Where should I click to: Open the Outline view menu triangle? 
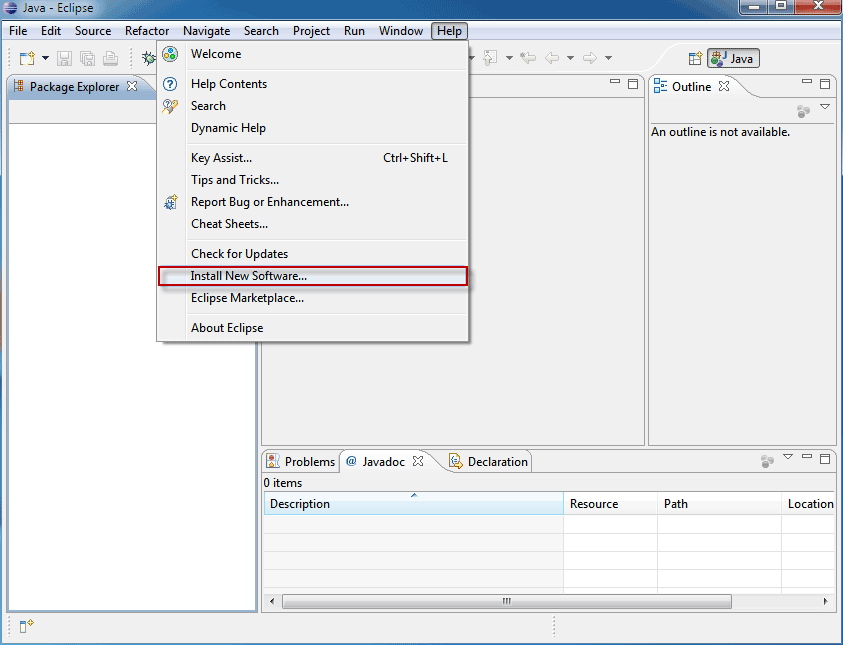pos(825,106)
